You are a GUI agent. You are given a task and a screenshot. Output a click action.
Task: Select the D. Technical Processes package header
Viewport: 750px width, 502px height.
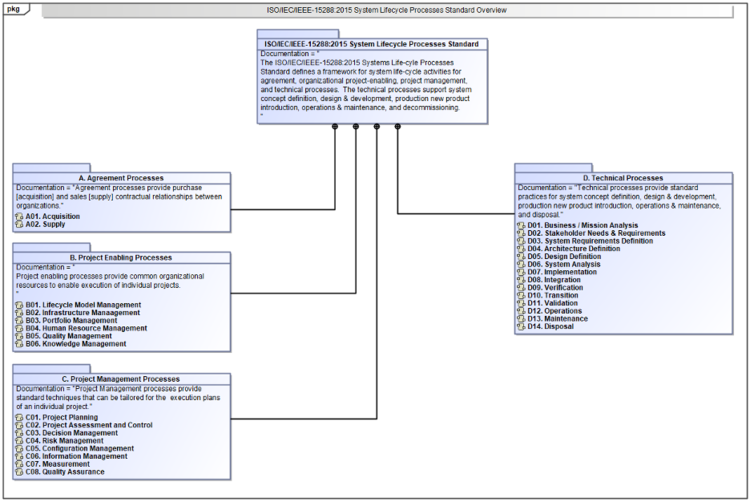(622, 178)
